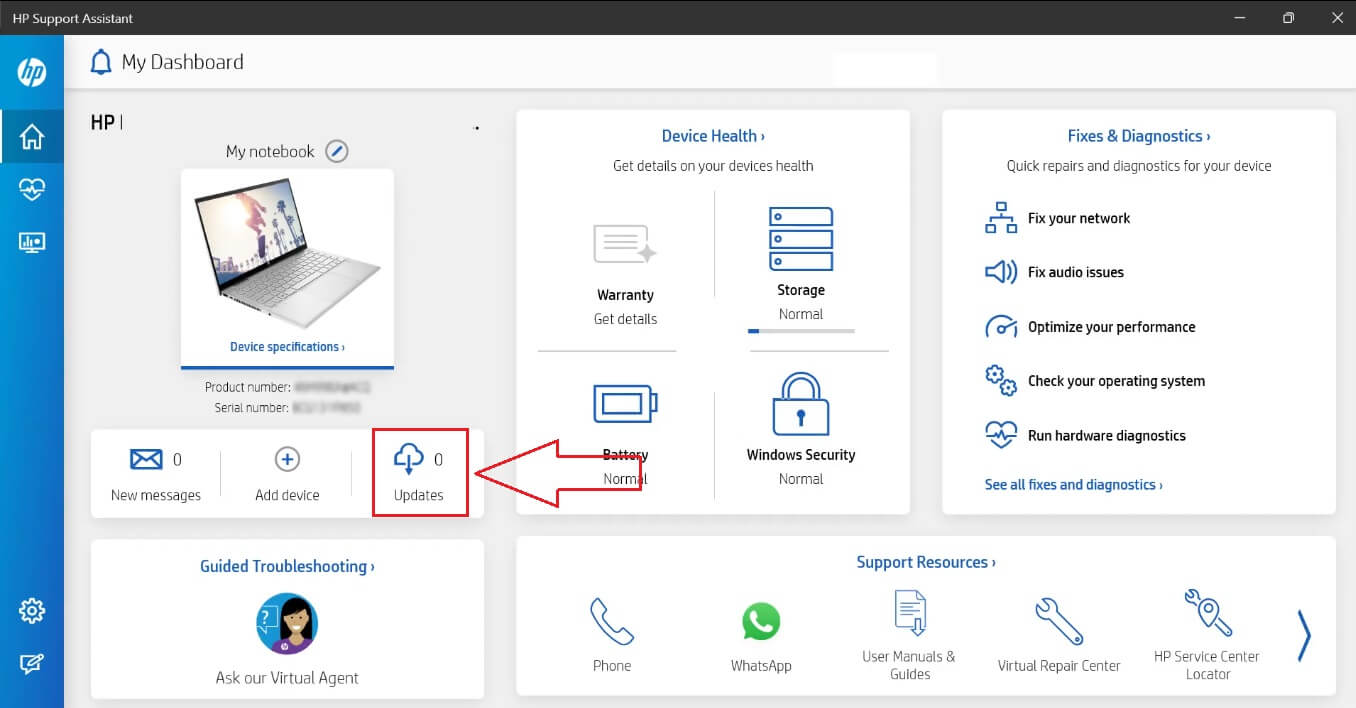Click Run hardware diagnostics label
Image resolution: width=1356 pixels, height=708 pixels.
(1107, 436)
